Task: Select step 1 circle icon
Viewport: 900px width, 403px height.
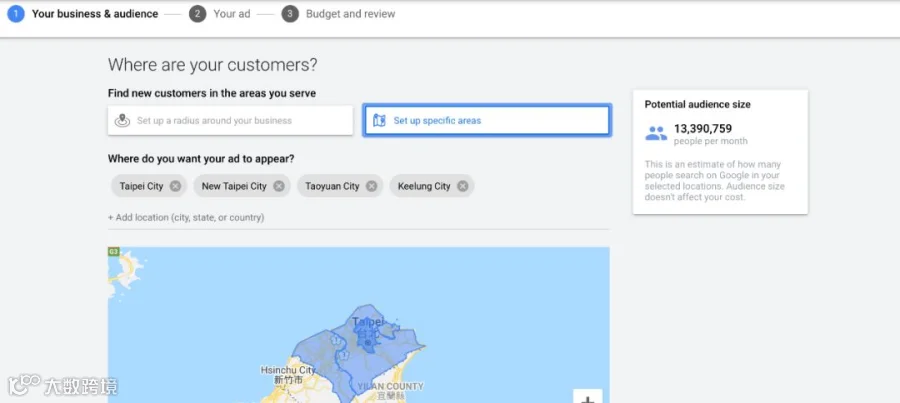Action: [x=15, y=14]
